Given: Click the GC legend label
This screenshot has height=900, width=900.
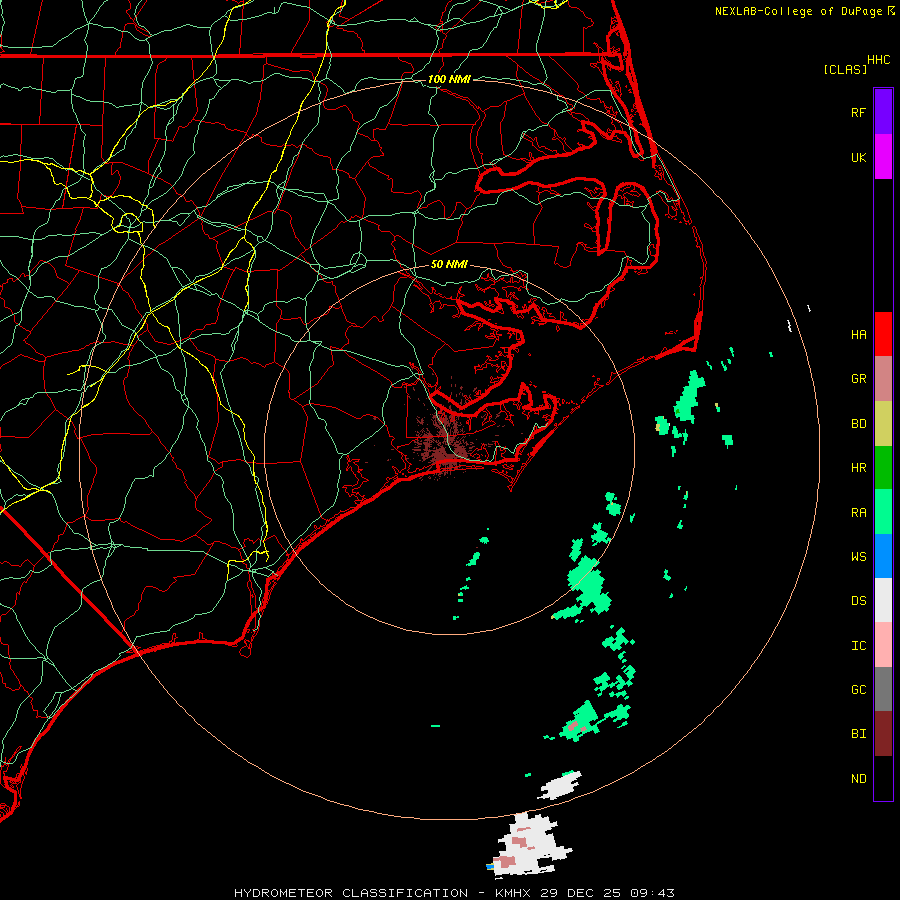Looking at the screenshot, I should [859, 690].
